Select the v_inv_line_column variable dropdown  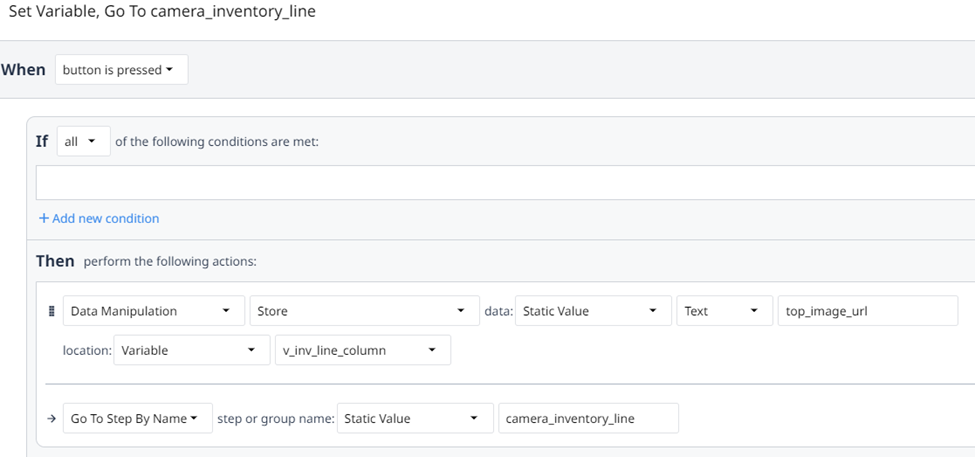click(362, 350)
